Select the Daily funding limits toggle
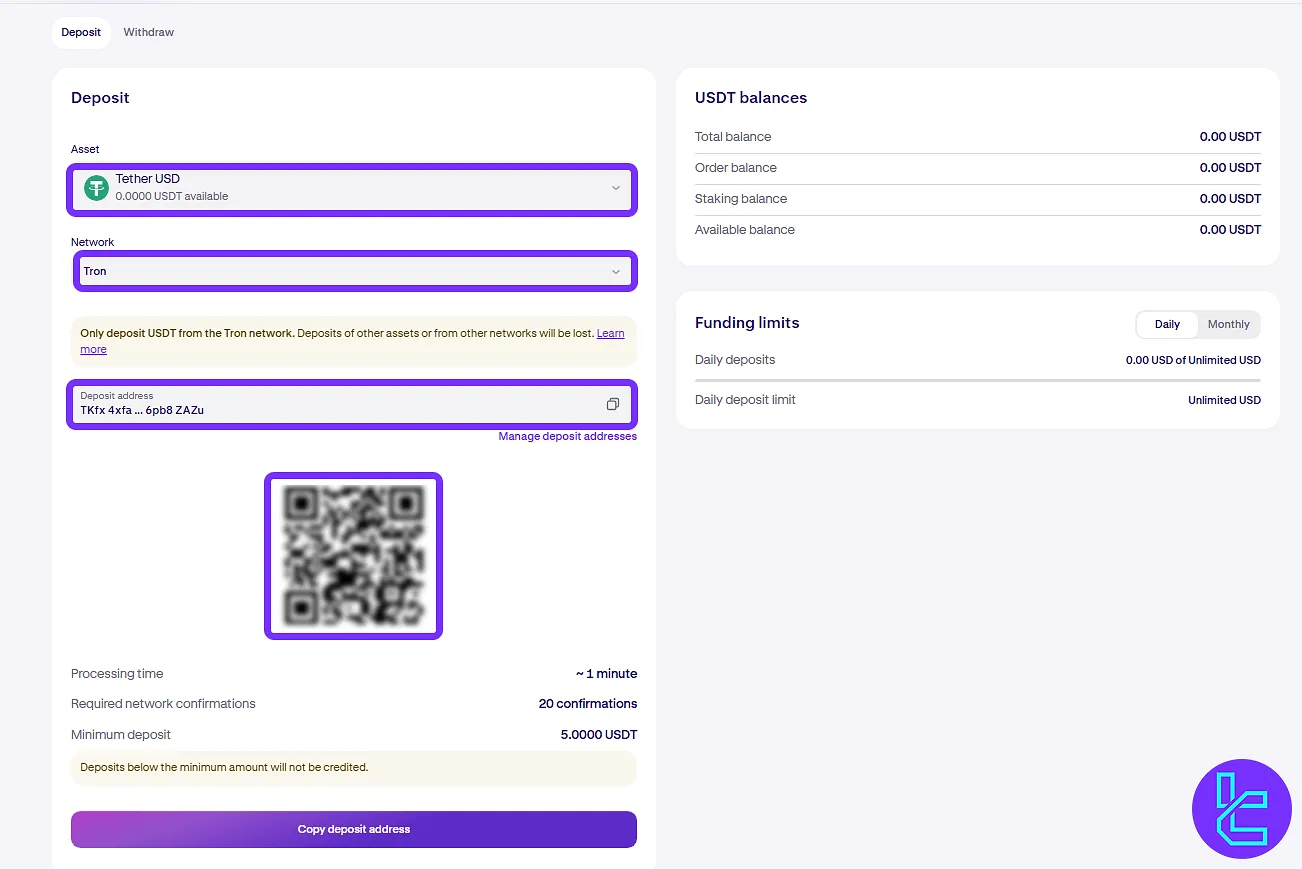 tap(1167, 324)
